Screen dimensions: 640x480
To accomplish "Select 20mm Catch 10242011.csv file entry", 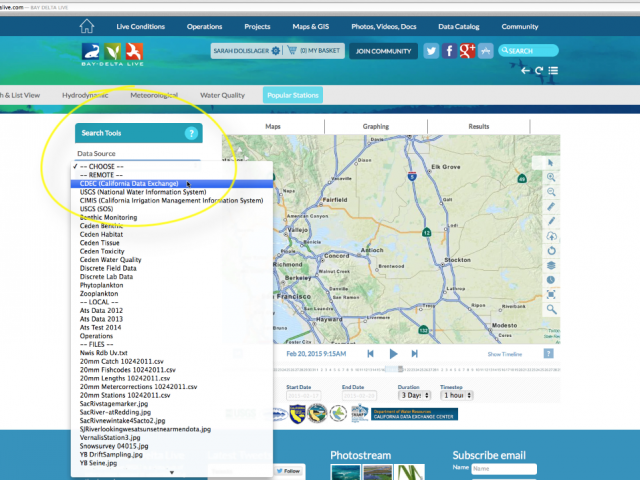I will coord(171,361).
